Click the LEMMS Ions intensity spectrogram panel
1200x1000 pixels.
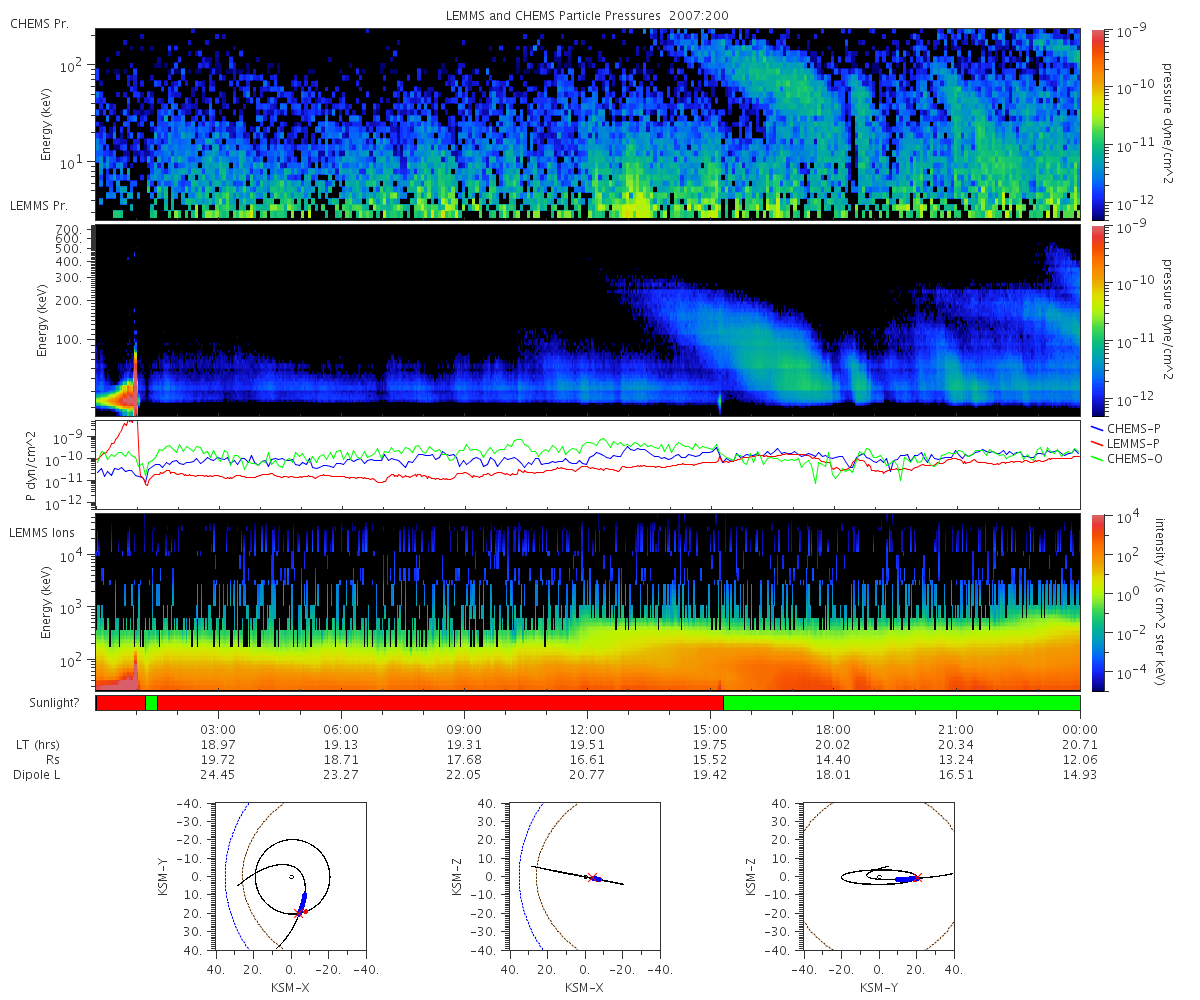[588, 602]
